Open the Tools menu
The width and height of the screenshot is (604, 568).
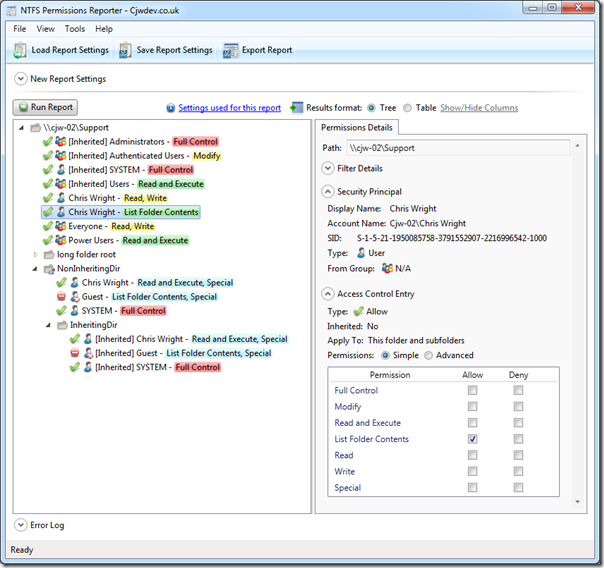pos(75,29)
